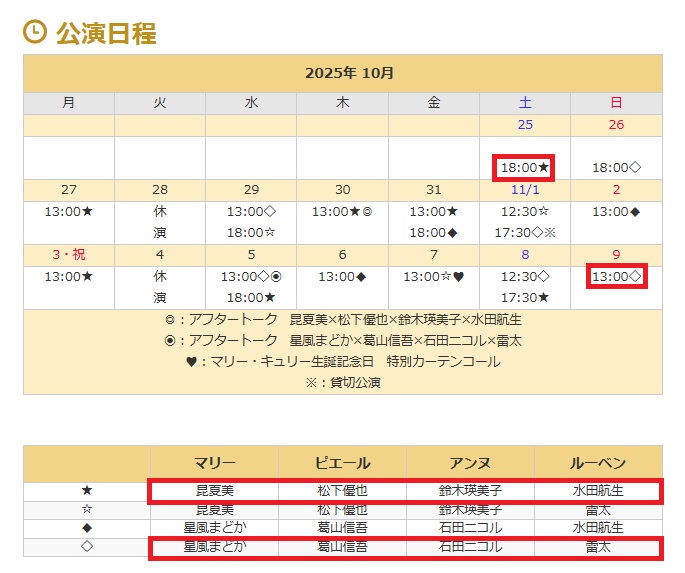Click the ♥ マリー・キュリー生誕記念日 legend line
The image size is (685, 573).
click(342, 362)
